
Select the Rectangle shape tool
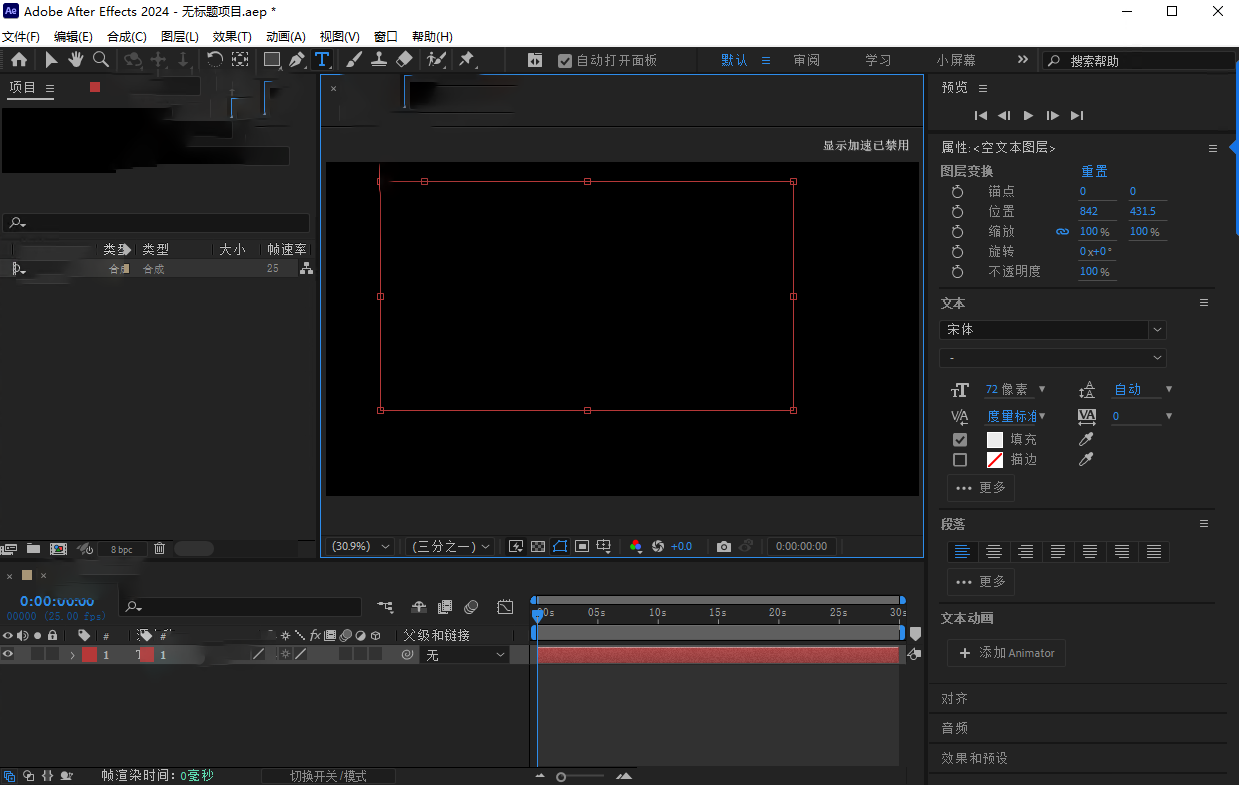pos(271,60)
